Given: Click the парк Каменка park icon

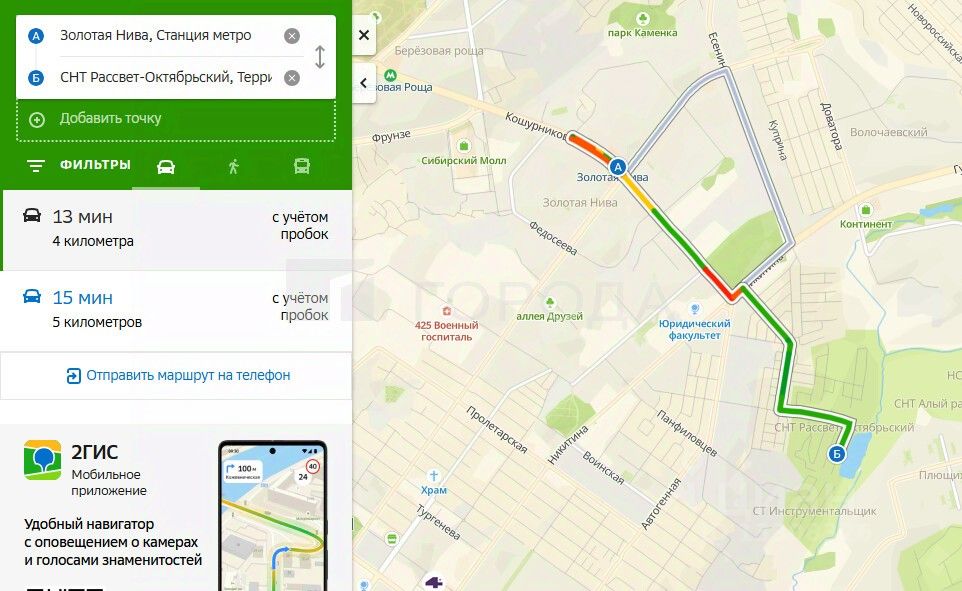Looking at the screenshot, I should click(x=642, y=18).
